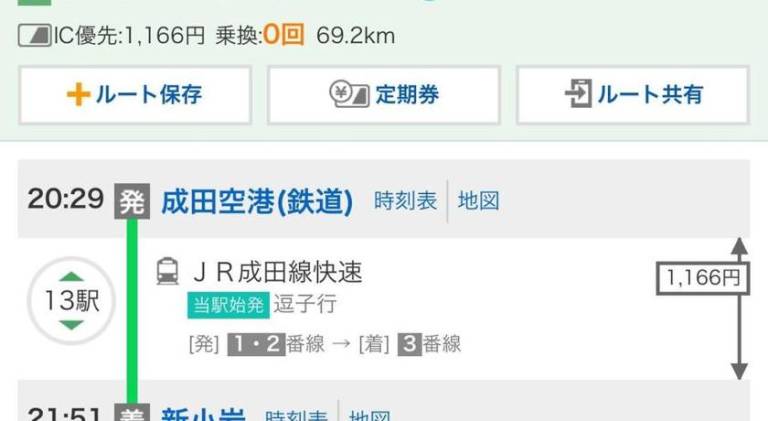This screenshot has height=421, width=768.
Task: Click the up arrow above the fare line
Action: (739, 246)
